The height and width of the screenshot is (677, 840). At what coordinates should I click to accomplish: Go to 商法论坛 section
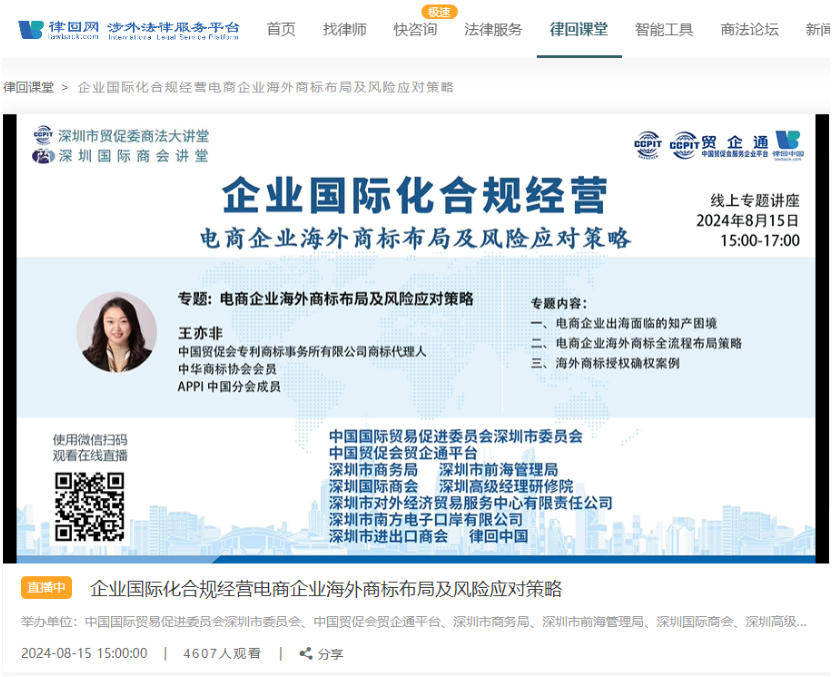click(749, 29)
